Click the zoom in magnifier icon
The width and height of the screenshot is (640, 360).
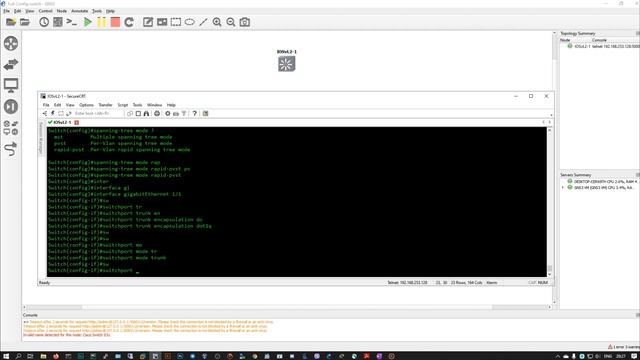[217, 22]
